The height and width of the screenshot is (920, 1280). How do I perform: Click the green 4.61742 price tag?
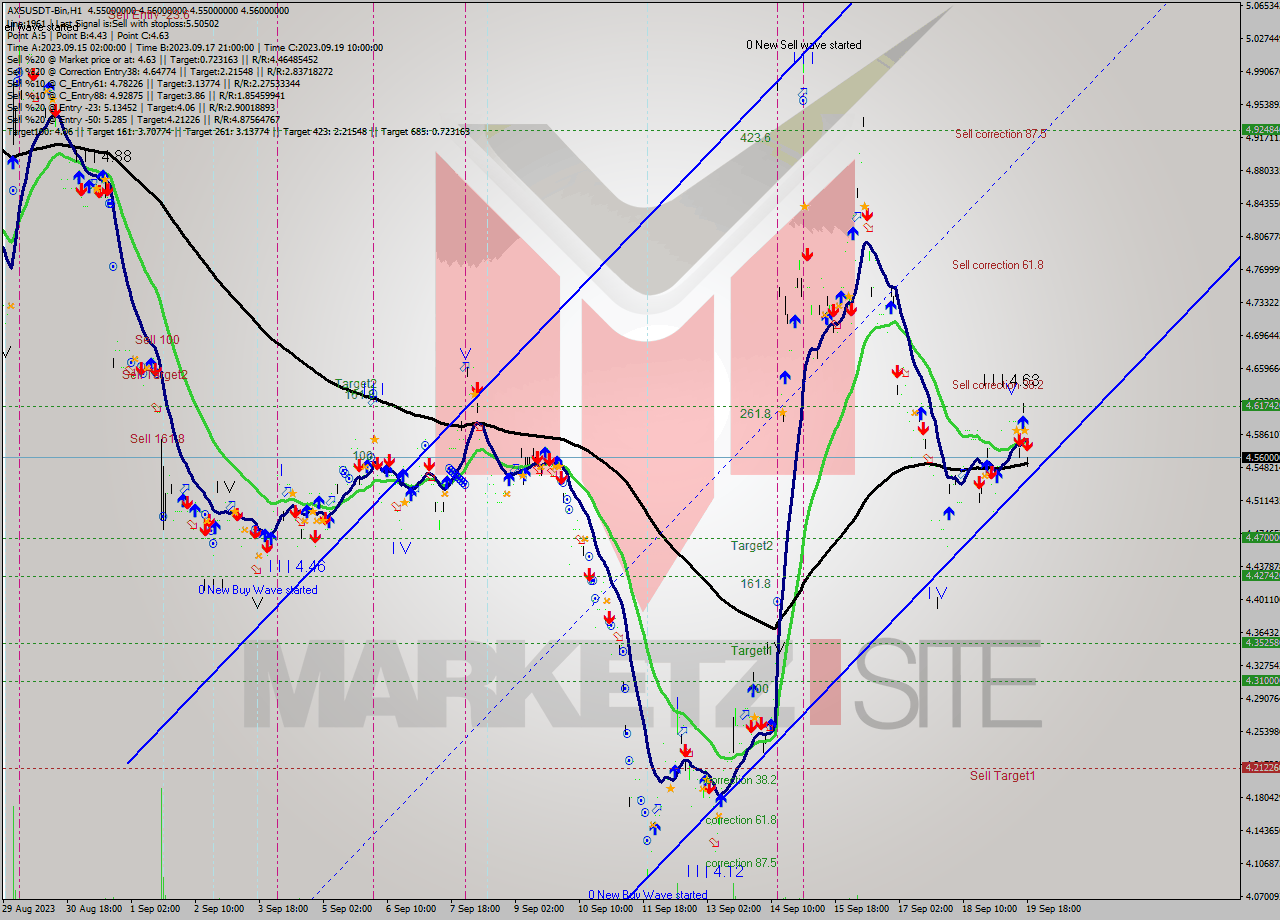tap(1261, 405)
